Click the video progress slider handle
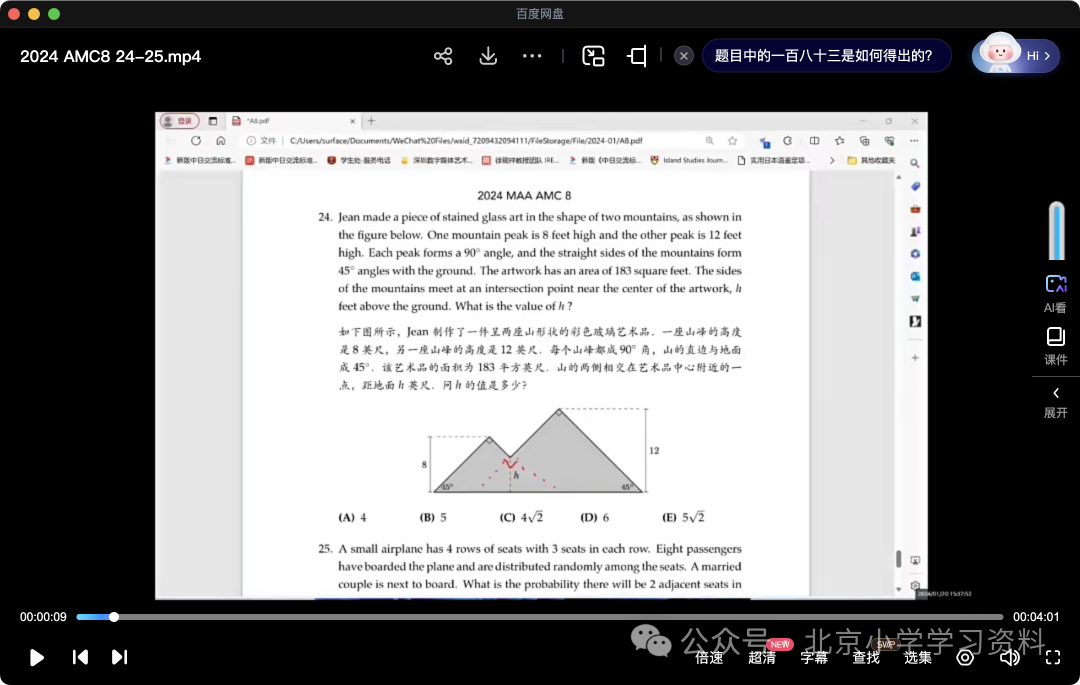This screenshot has height=685, width=1080. (x=114, y=617)
